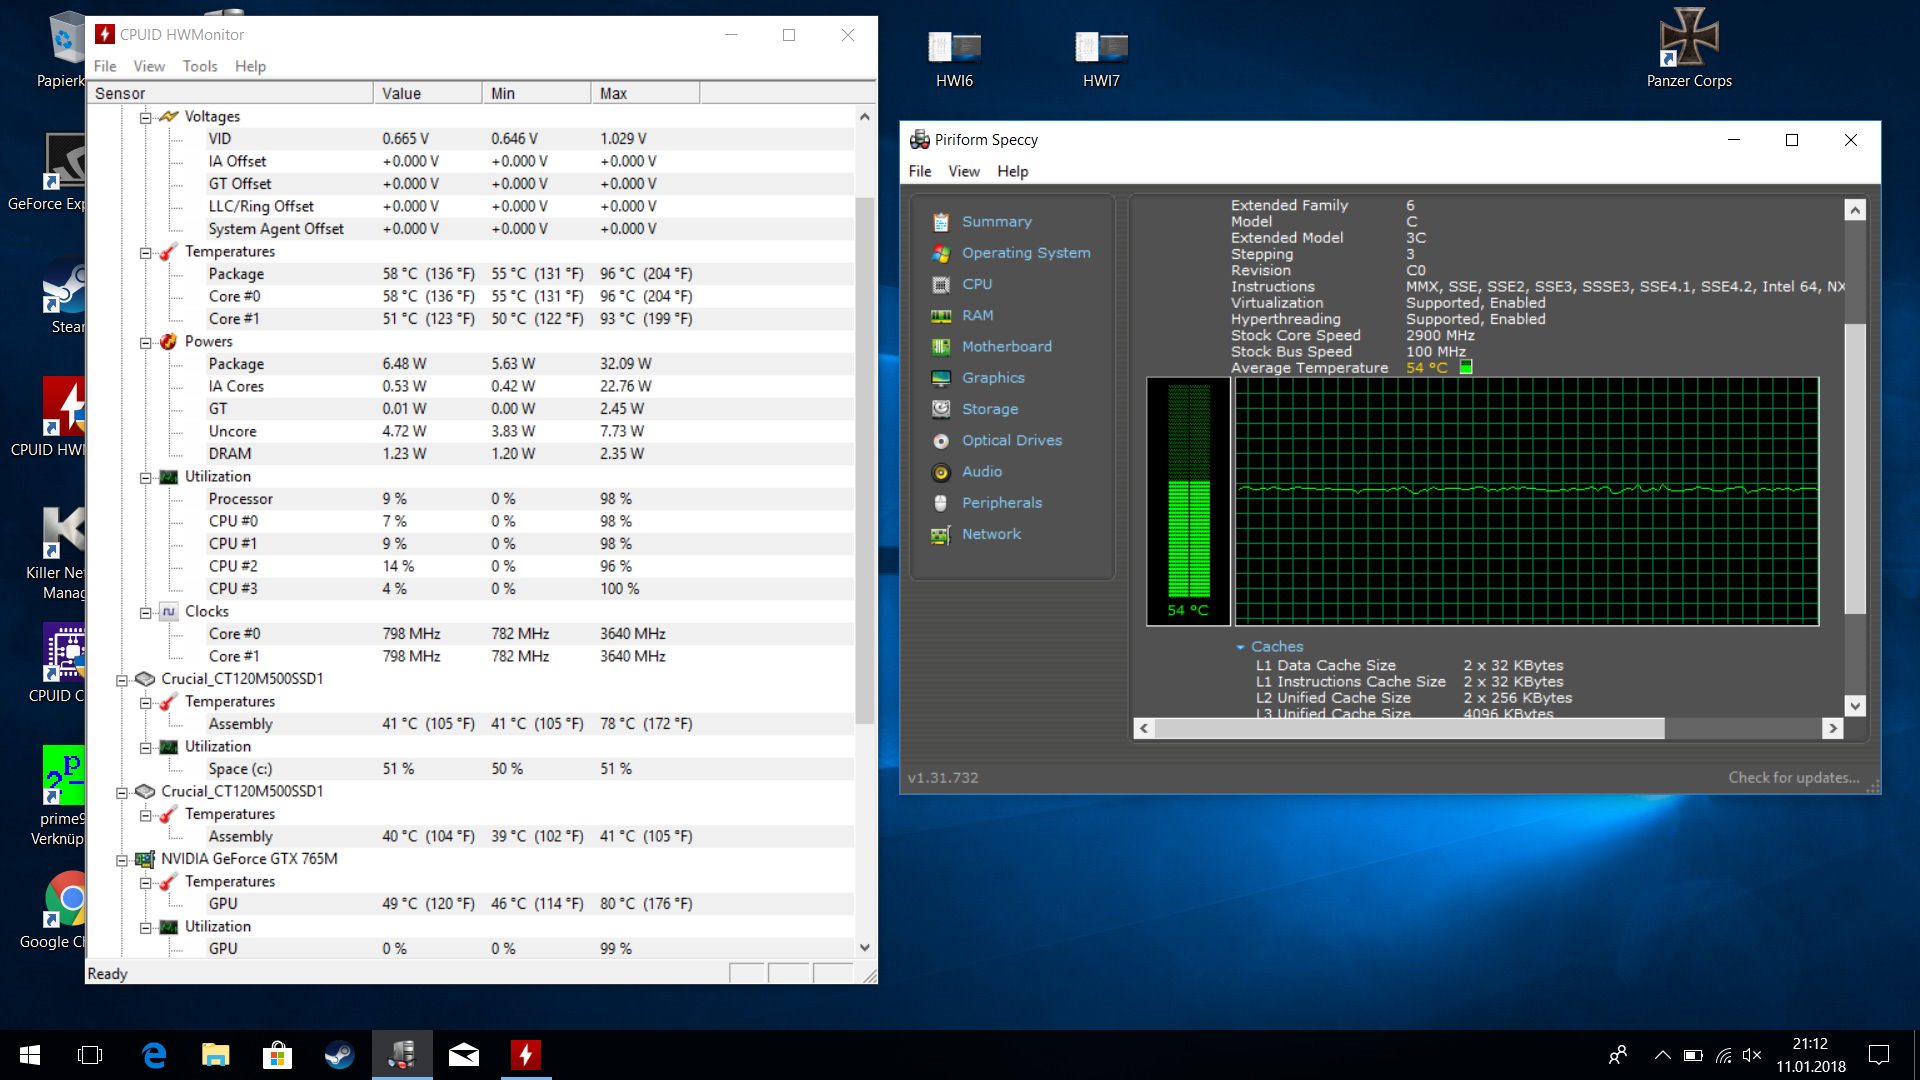This screenshot has height=1080, width=1920.
Task: Open the Storage drive icon in Speccy
Action: 940,409
